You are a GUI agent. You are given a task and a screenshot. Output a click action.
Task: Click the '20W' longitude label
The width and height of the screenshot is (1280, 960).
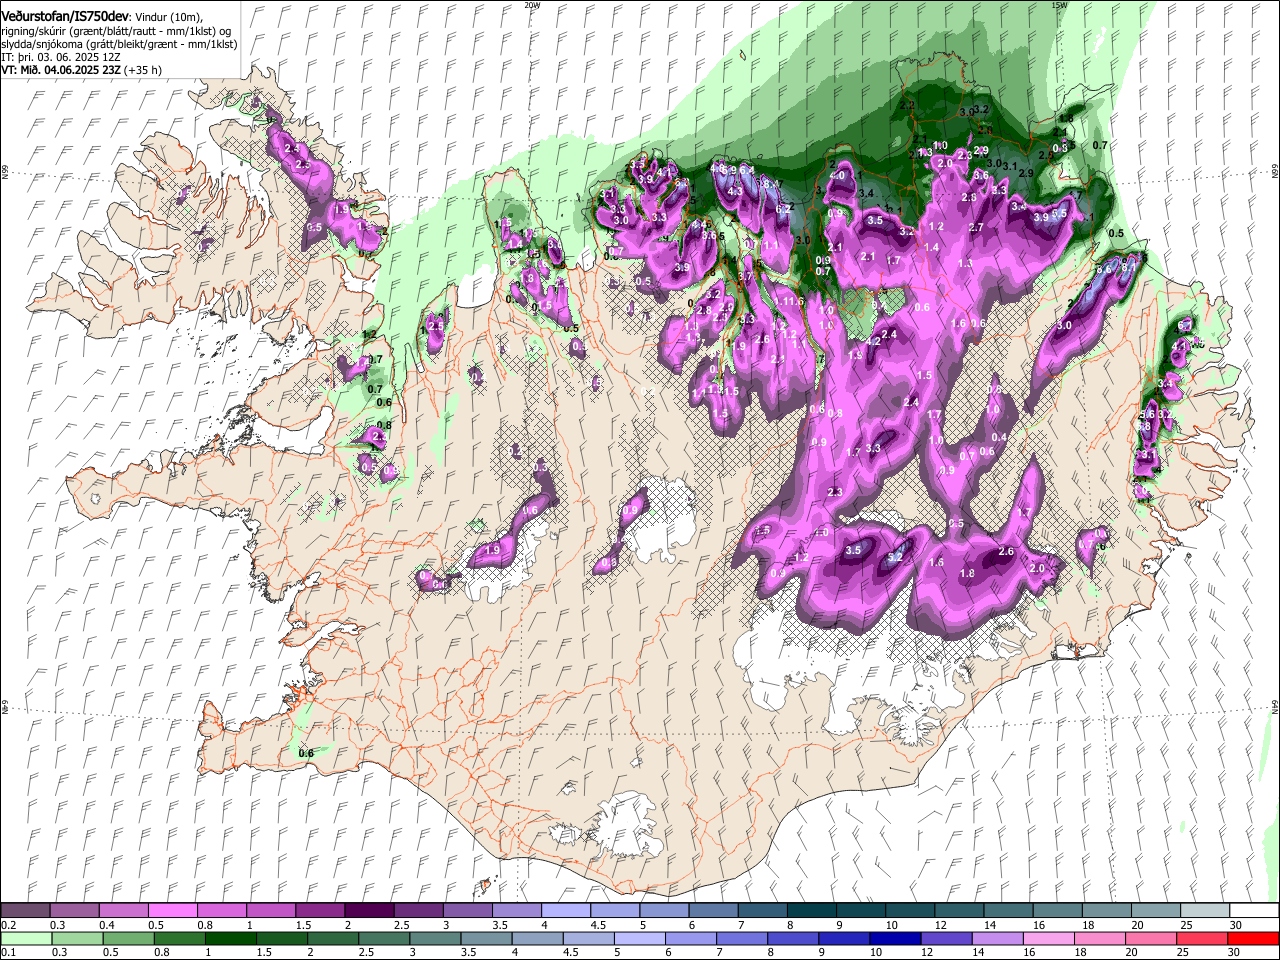click(x=532, y=5)
